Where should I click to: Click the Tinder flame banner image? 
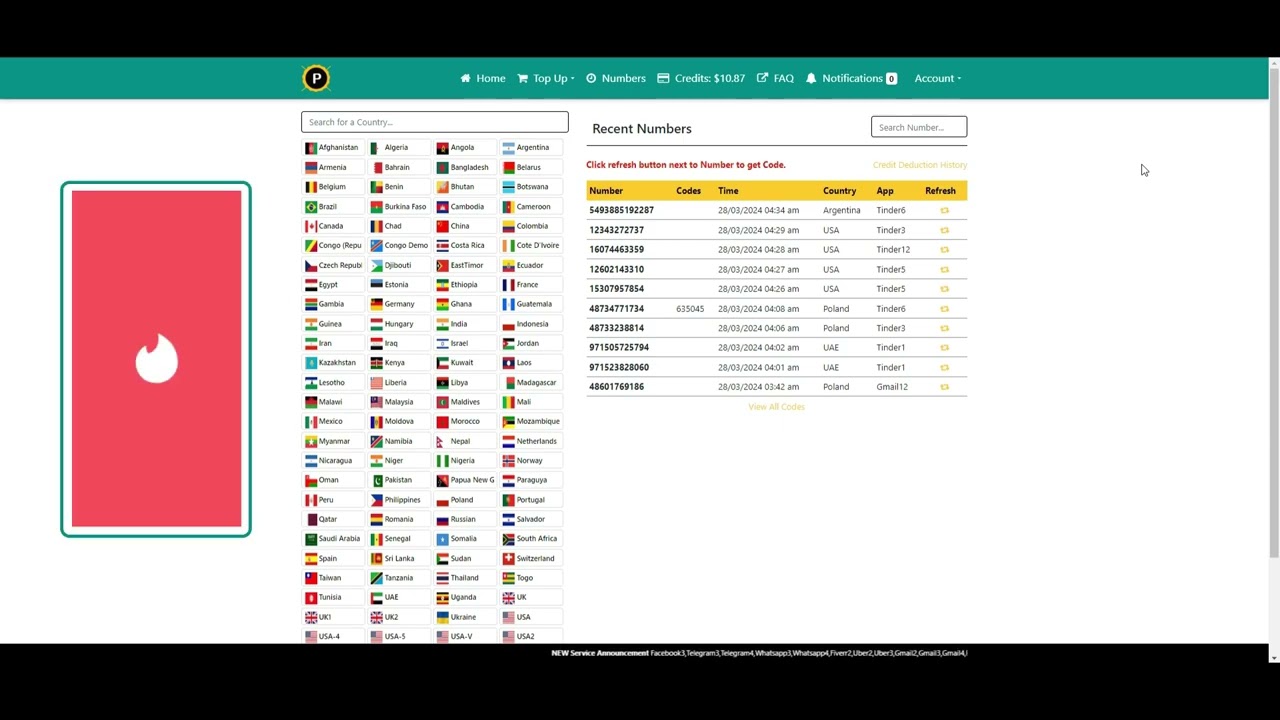coord(156,359)
